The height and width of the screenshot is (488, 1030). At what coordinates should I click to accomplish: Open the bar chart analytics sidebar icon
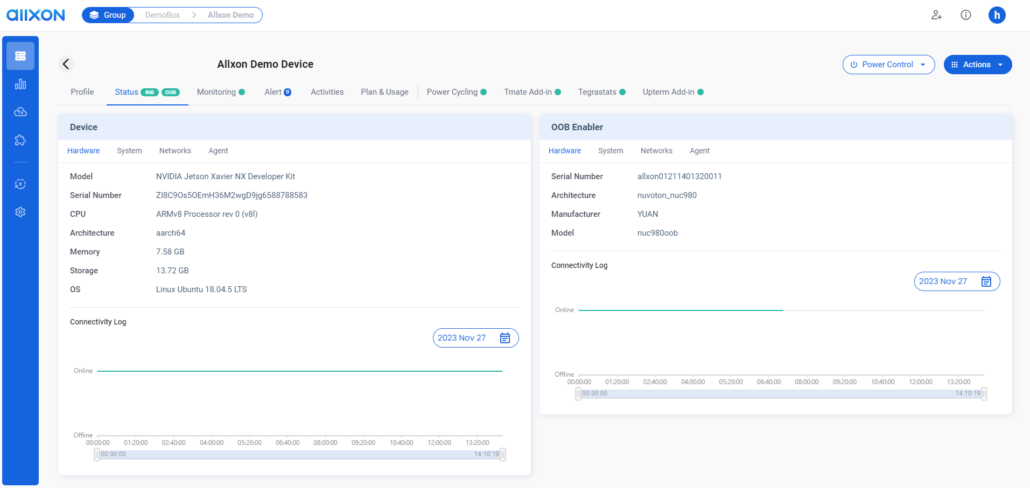[20, 84]
